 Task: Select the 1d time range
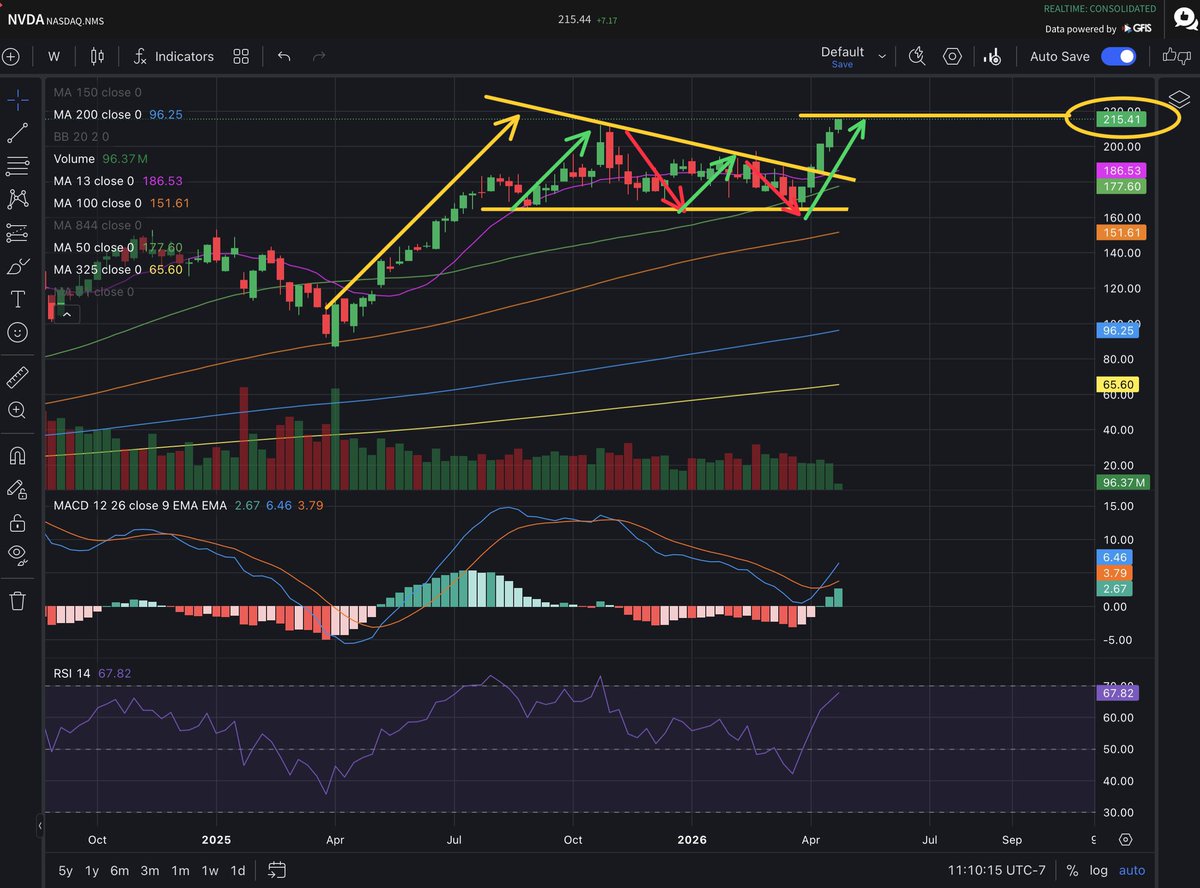click(x=238, y=870)
